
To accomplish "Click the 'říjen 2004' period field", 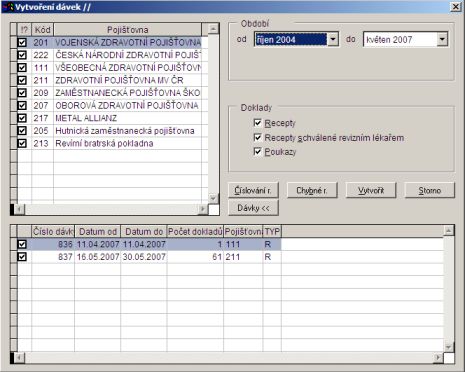I will (x=291, y=40).
